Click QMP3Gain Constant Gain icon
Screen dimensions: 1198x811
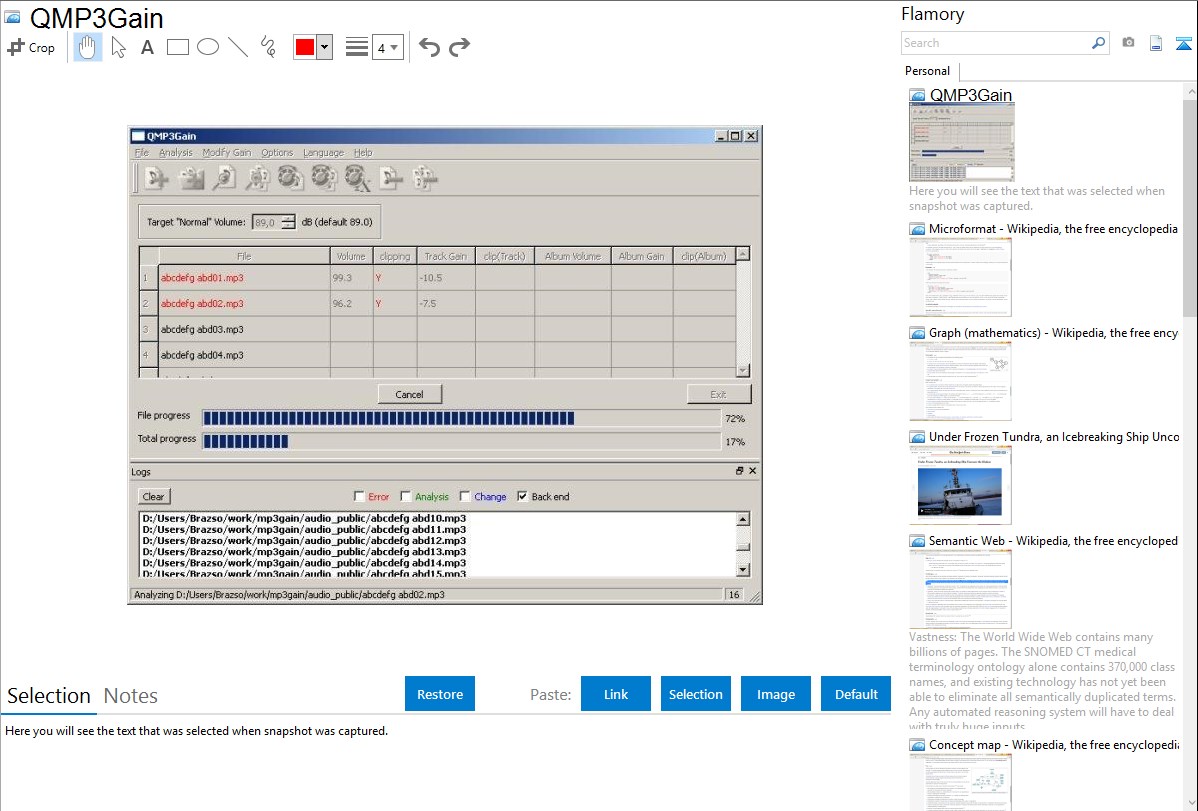point(358,179)
